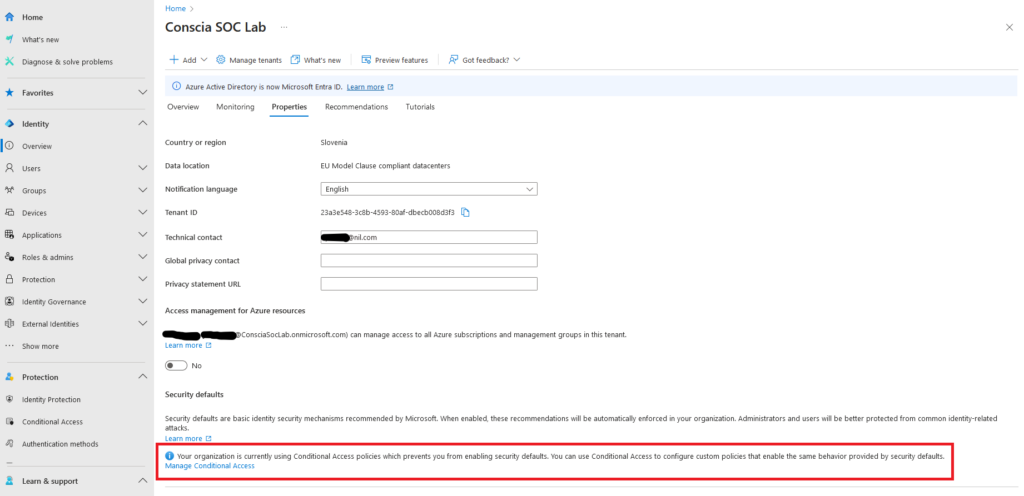Click the Roles & admins icon
The height and width of the screenshot is (496, 1024).
pyautogui.click(x=9, y=257)
